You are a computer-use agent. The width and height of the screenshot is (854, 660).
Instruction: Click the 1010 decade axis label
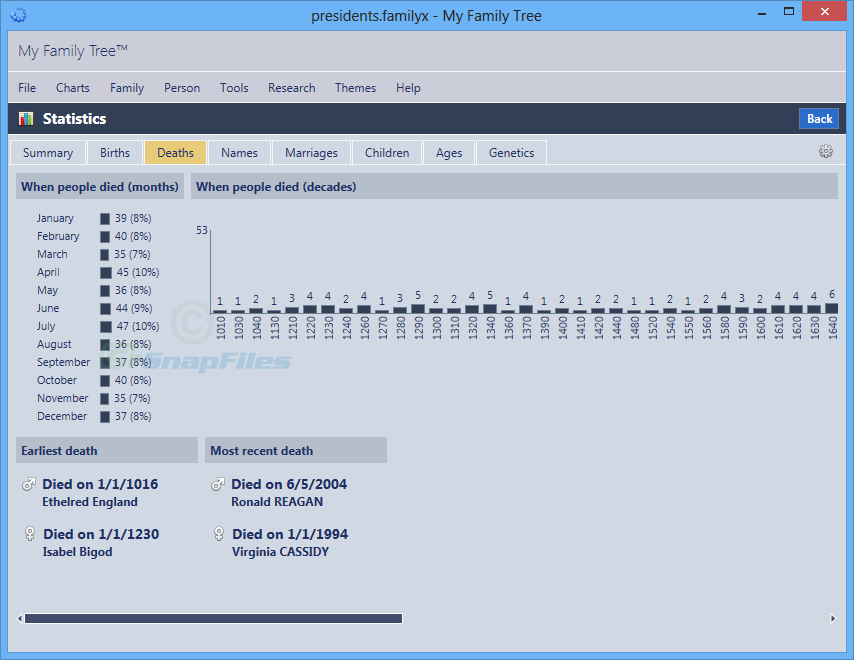(x=221, y=328)
